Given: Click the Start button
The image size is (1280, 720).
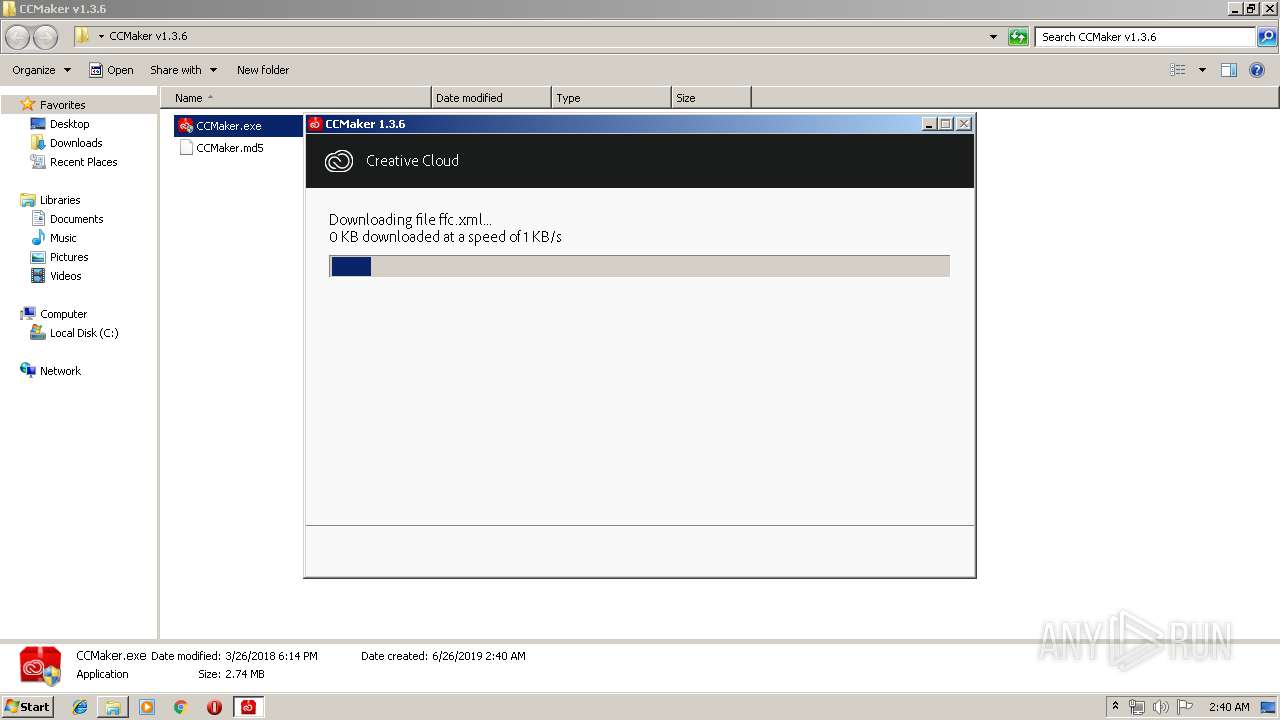Looking at the screenshot, I should 28,707.
